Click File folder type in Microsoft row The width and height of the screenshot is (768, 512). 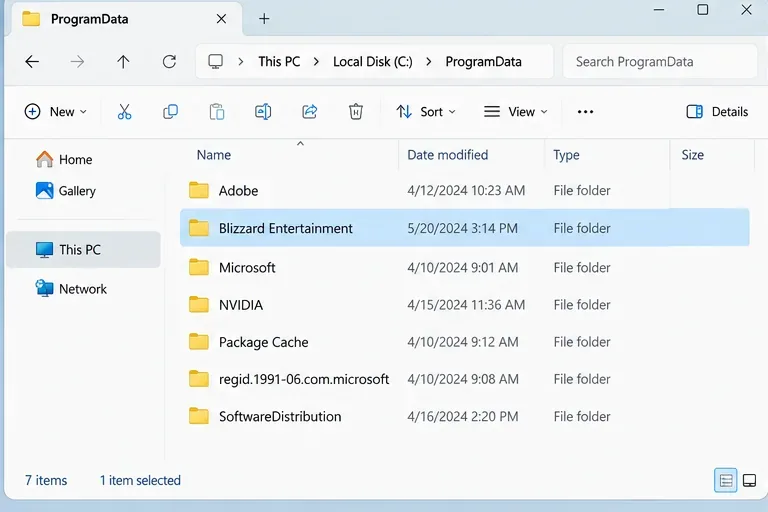582,268
